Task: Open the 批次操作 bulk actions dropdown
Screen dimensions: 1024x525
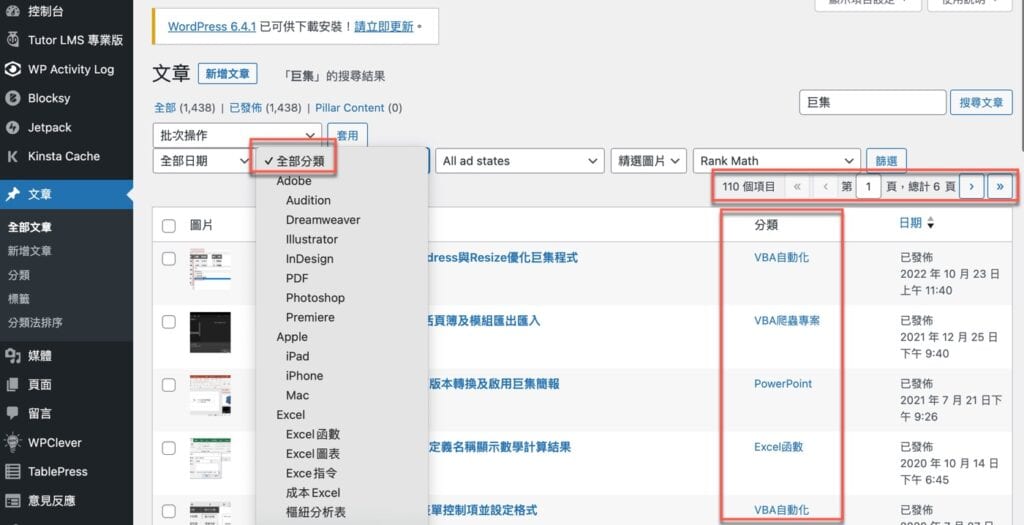Action: click(237, 135)
